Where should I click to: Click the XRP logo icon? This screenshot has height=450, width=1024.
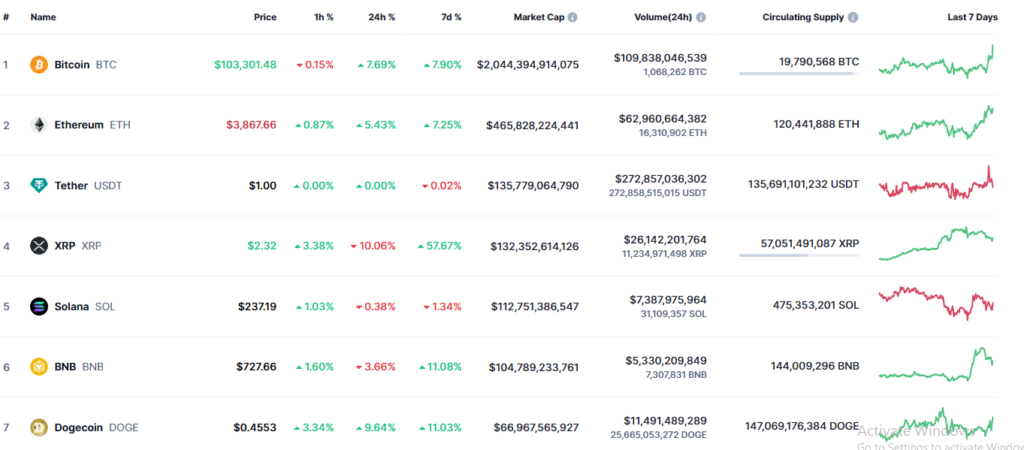tap(40, 245)
